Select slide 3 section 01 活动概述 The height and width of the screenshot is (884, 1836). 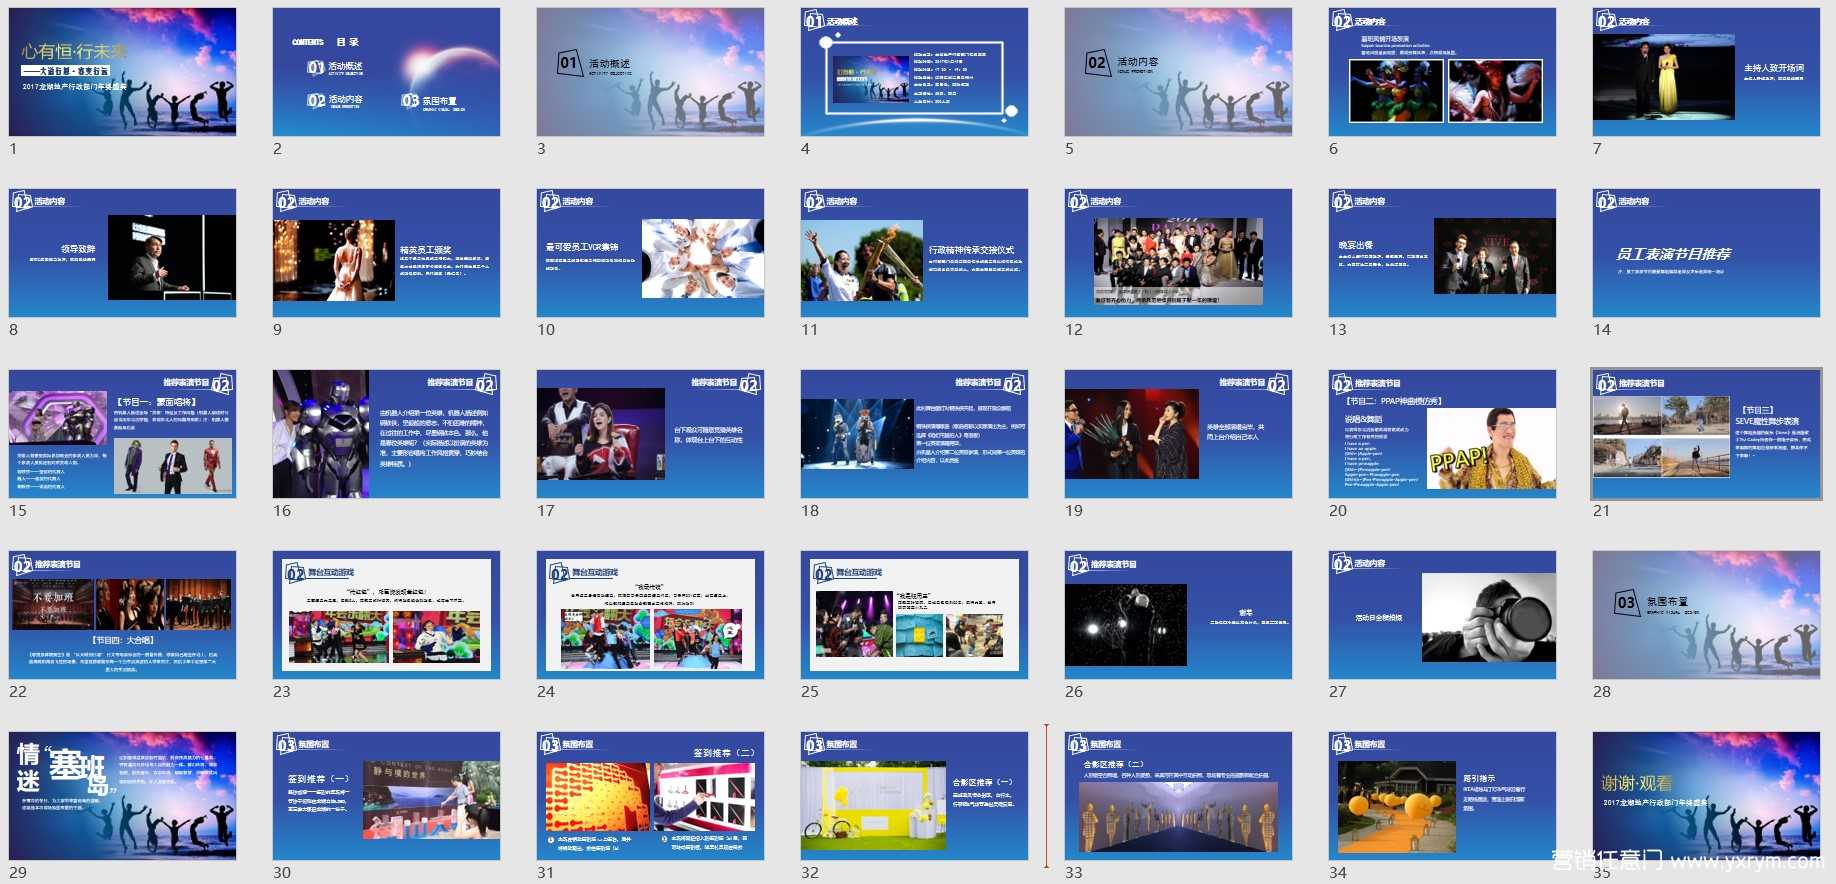(x=651, y=72)
